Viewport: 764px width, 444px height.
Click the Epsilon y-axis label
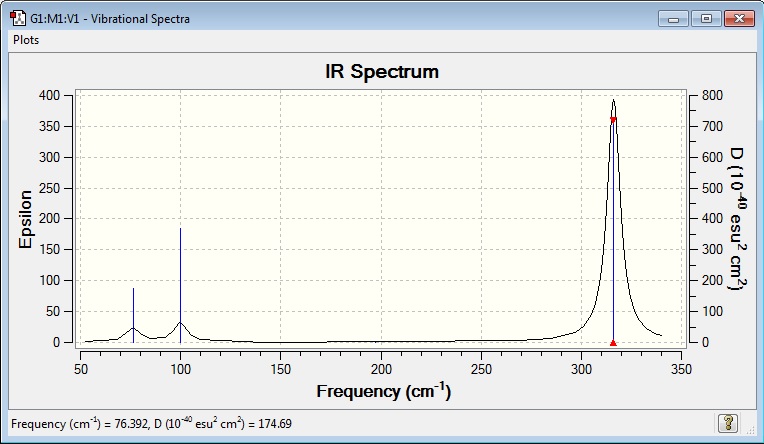tap(25, 219)
